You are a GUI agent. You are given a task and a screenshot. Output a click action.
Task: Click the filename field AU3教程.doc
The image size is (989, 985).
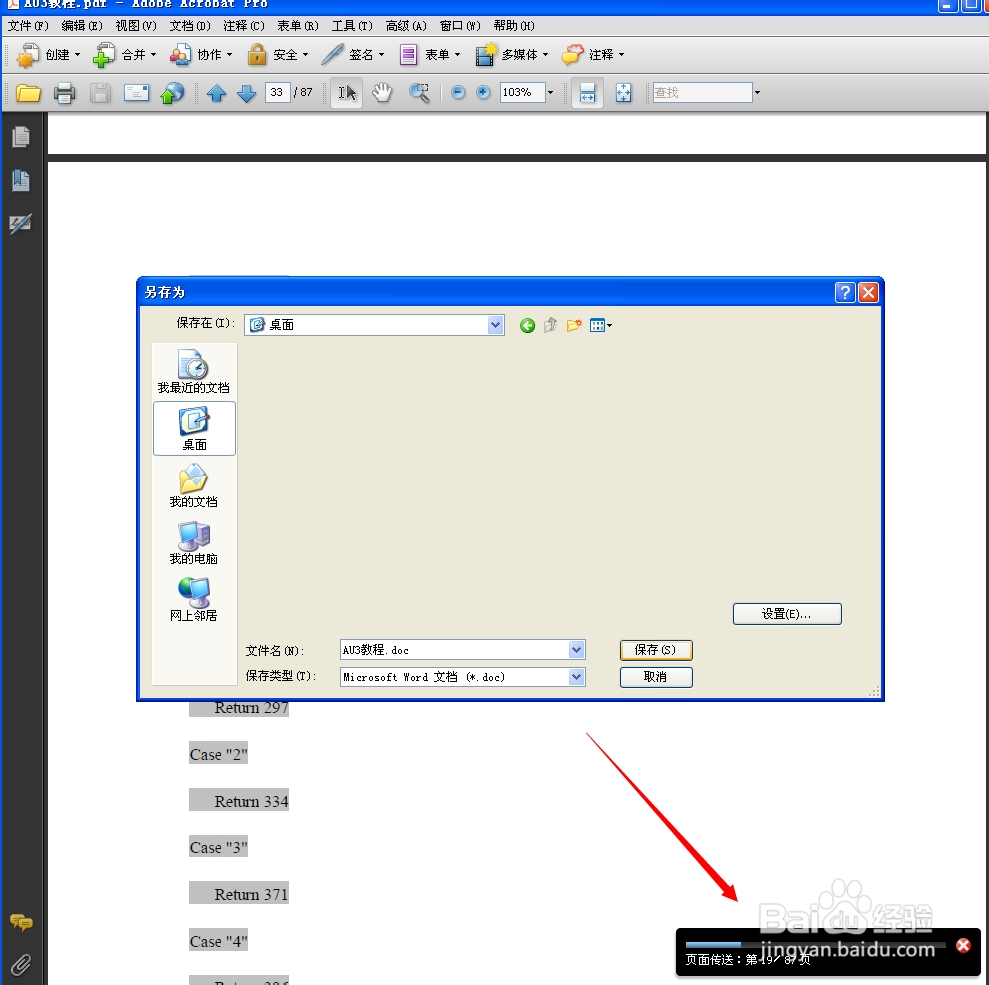[454, 650]
